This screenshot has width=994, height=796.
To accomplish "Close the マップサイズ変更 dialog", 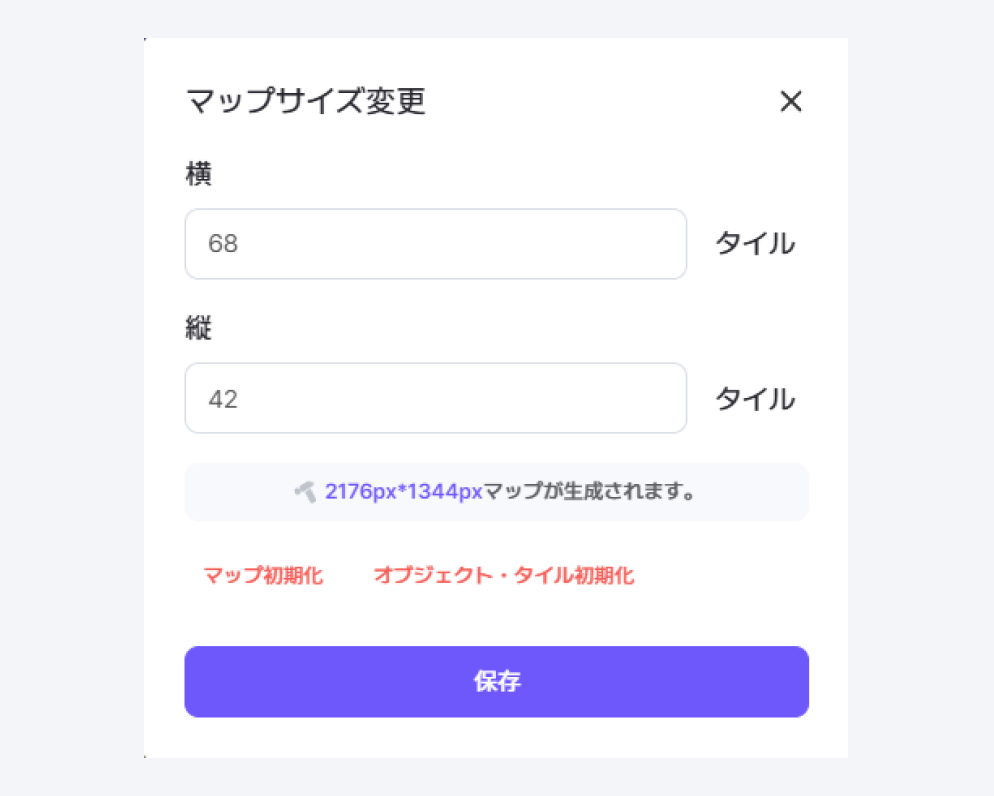I will point(791,101).
